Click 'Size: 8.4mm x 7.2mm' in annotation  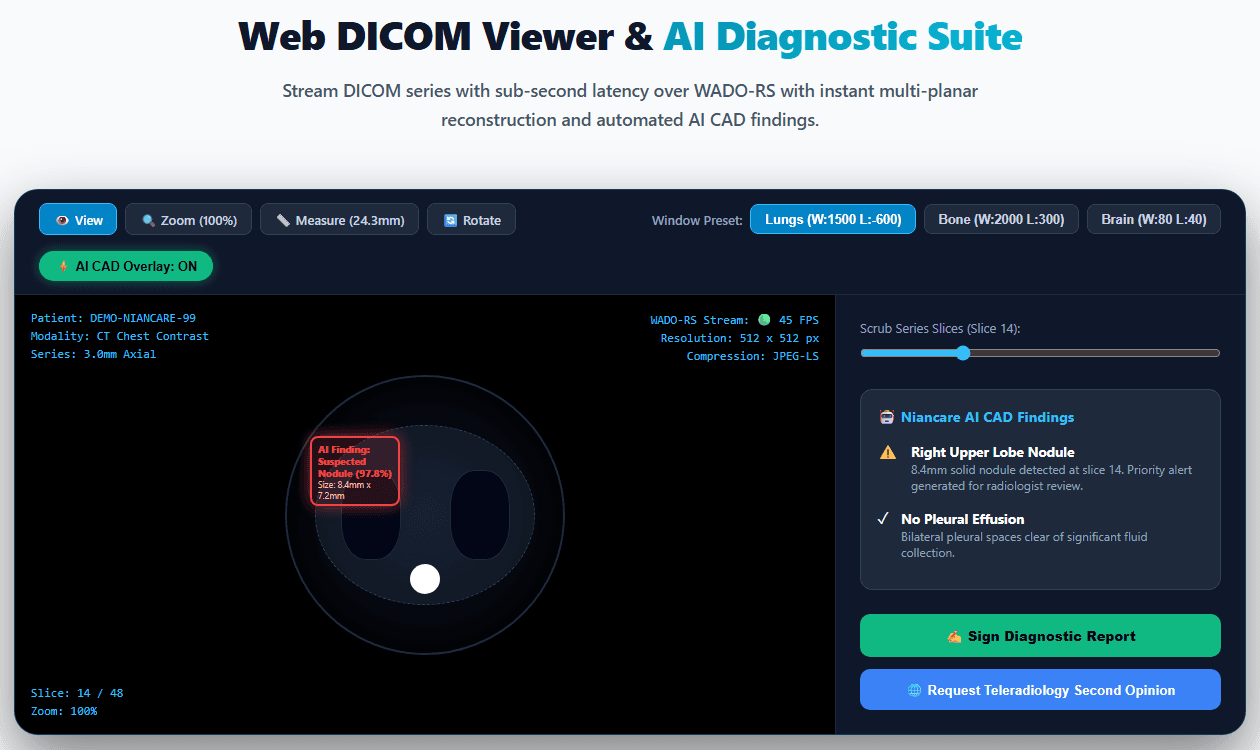(345, 490)
